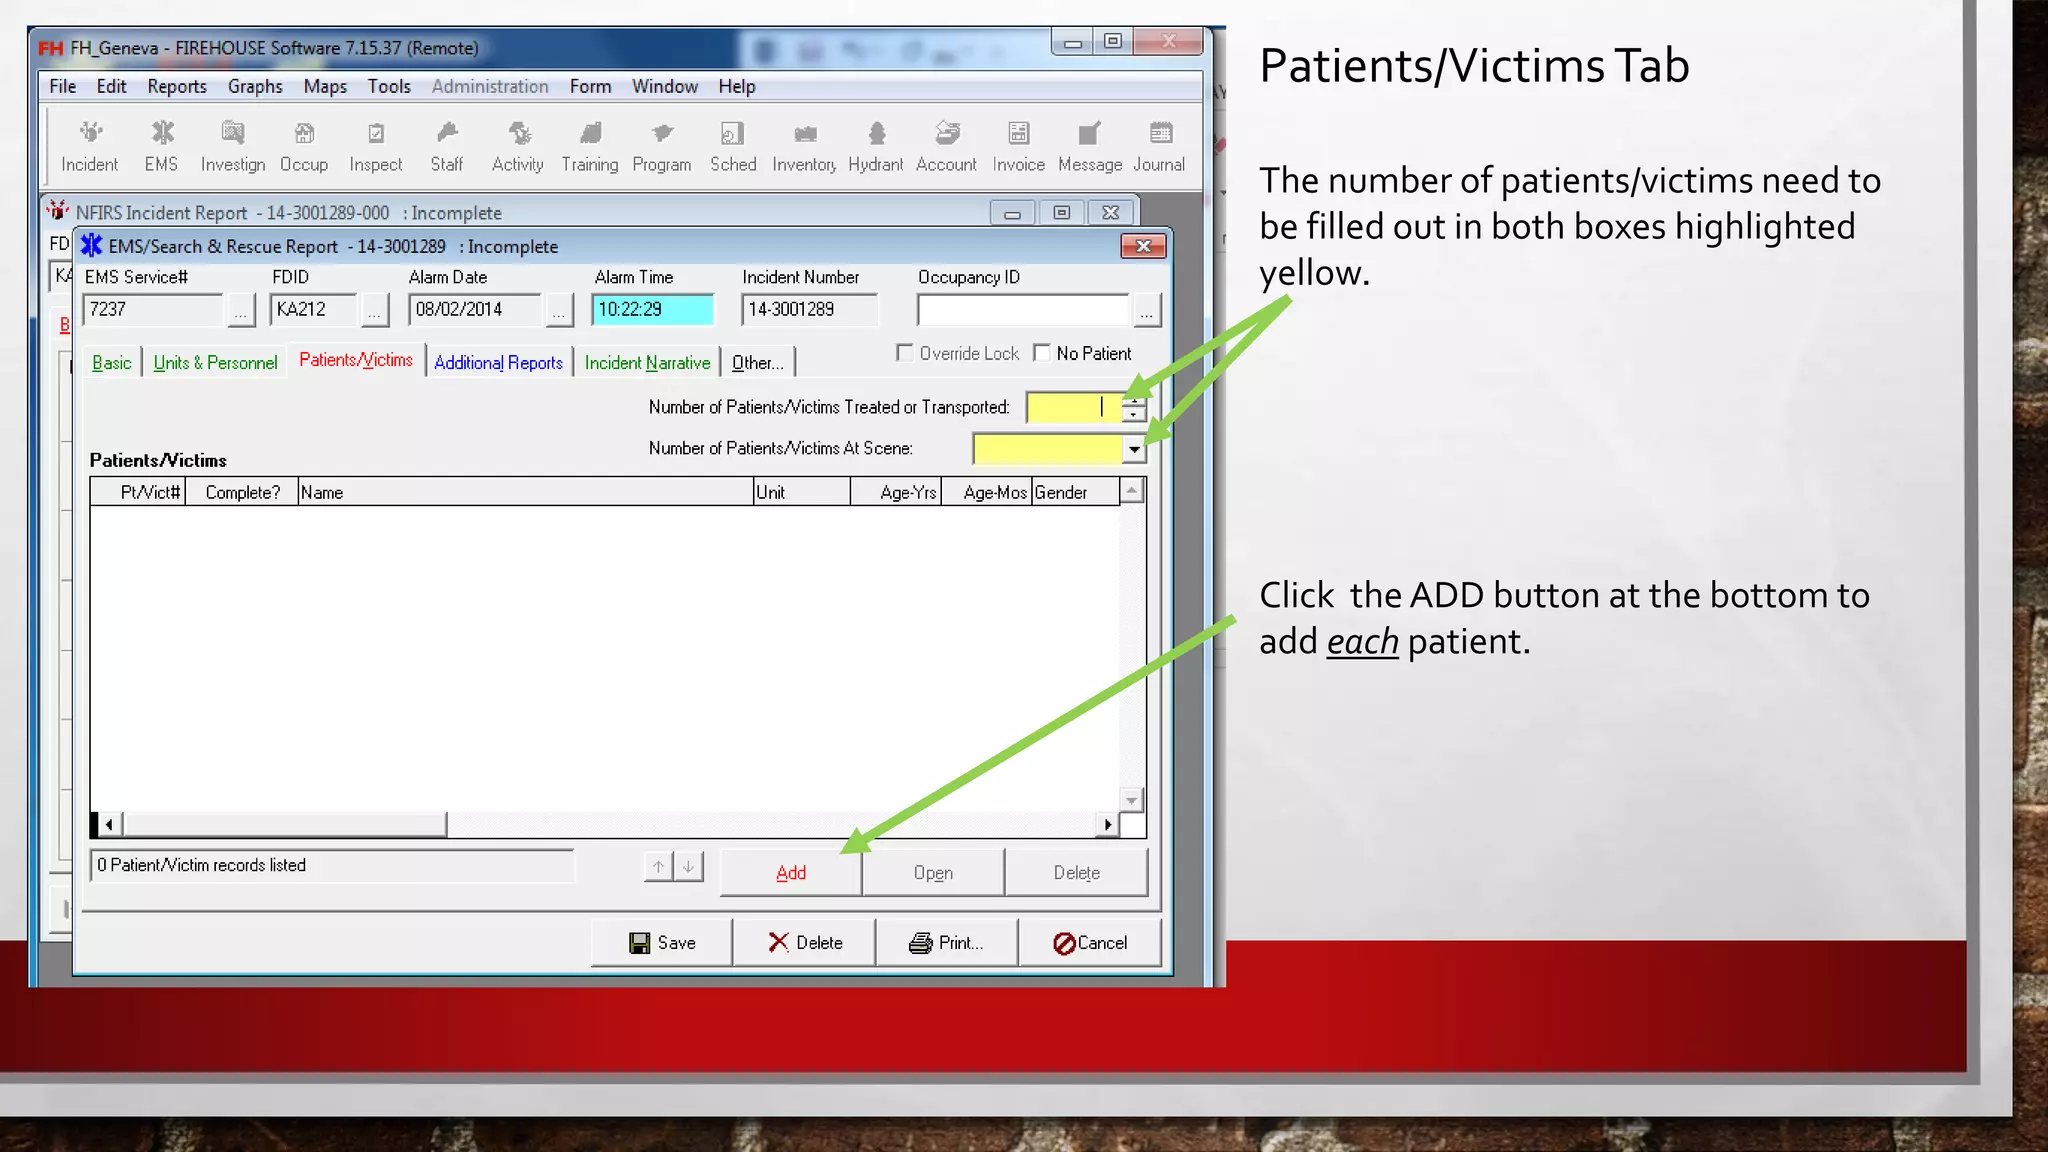The height and width of the screenshot is (1152, 2048).
Task: Open the Inspect toolbar icon
Action: [x=376, y=146]
